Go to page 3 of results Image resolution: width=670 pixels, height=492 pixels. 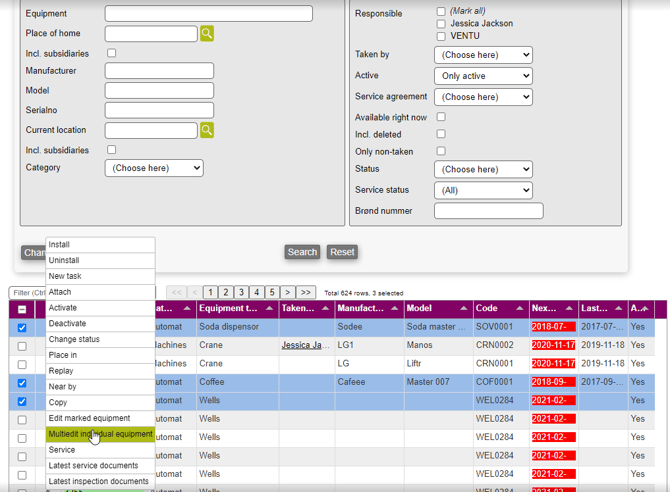coord(241,292)
